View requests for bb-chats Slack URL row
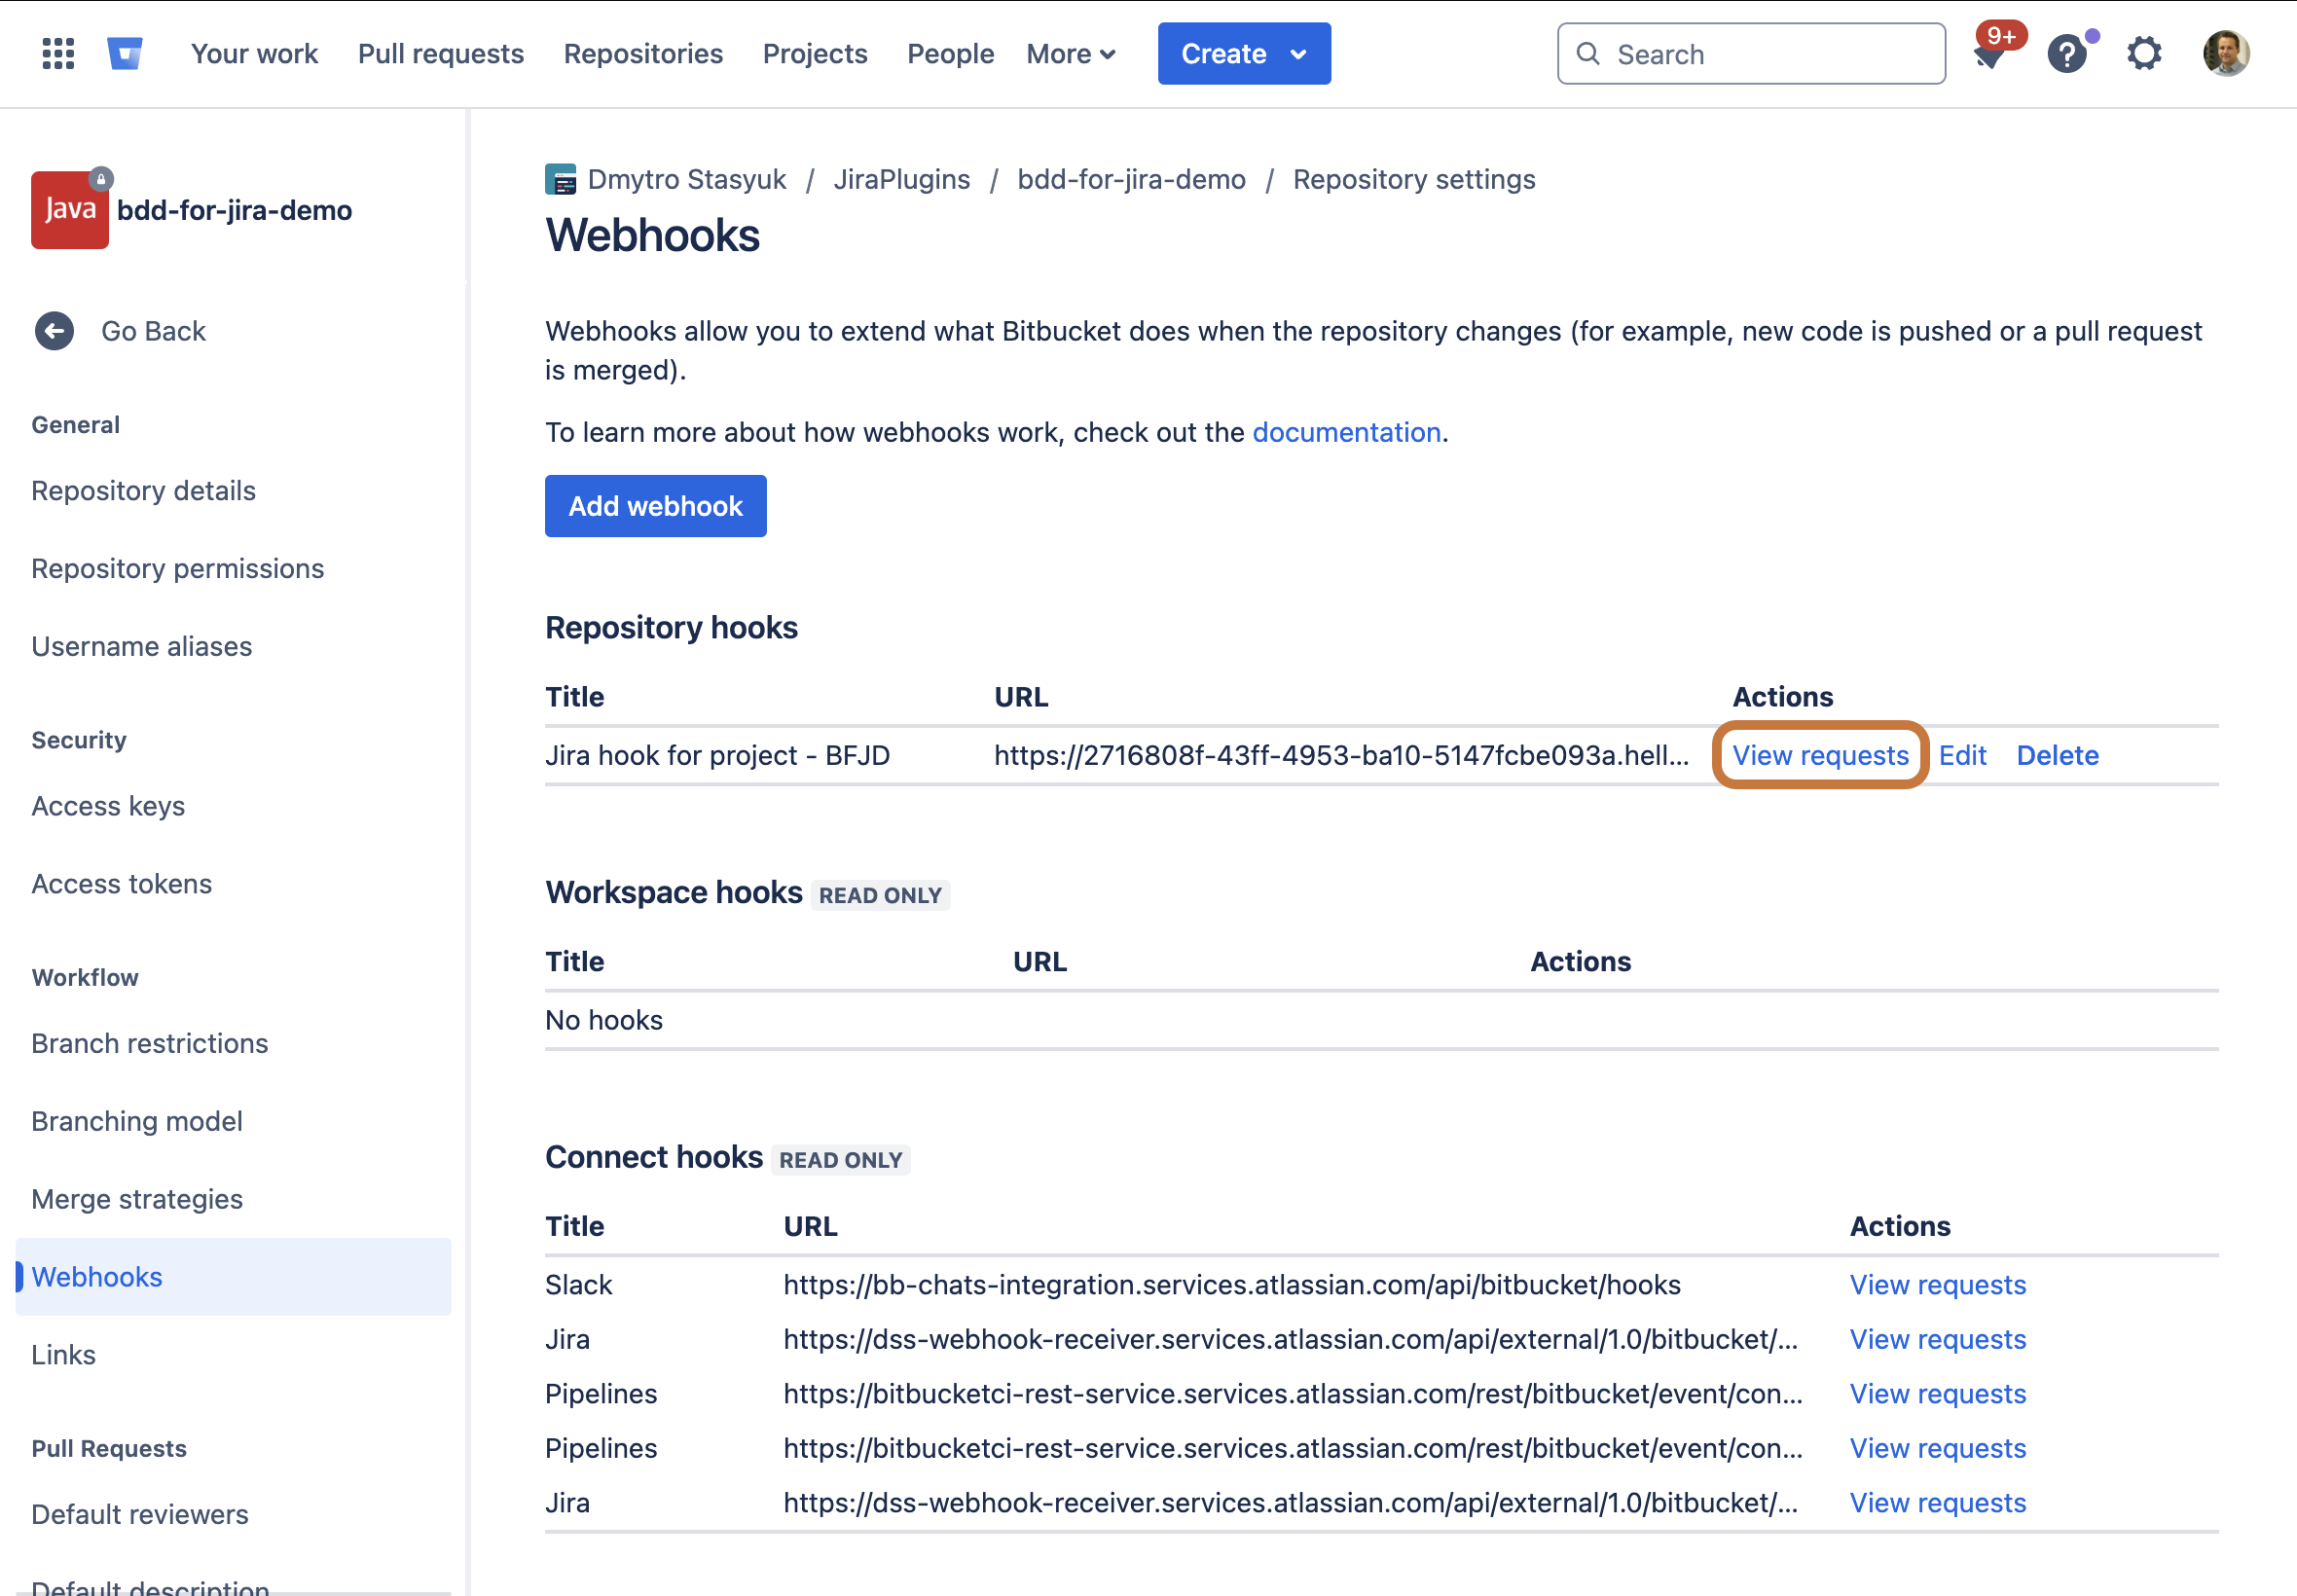 coord(1937,1285)
